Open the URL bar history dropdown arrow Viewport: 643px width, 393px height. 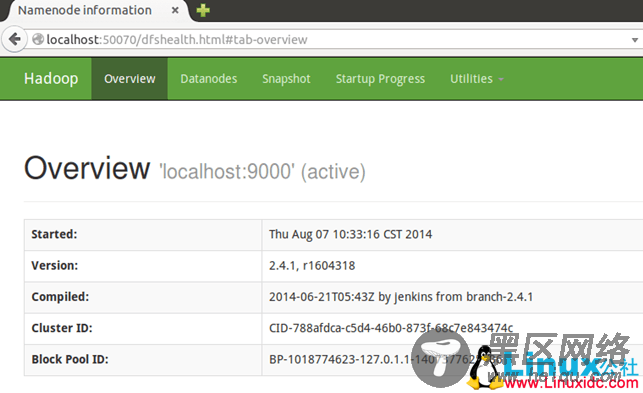coord(635,40)
